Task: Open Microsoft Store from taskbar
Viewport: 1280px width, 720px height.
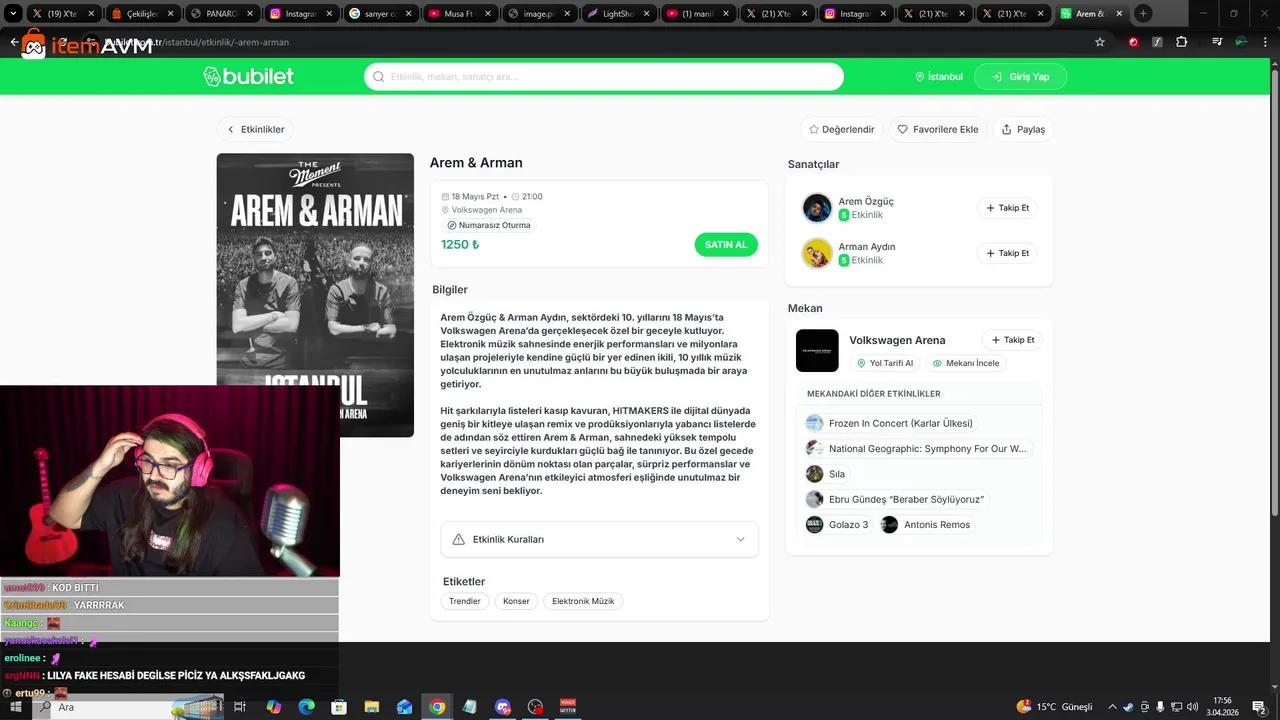Action: tap(339, 707)
